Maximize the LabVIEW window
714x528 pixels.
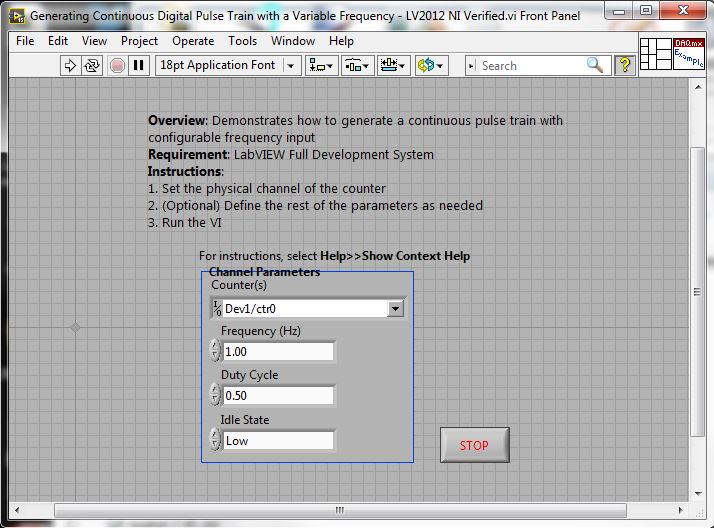pos(646,10)
